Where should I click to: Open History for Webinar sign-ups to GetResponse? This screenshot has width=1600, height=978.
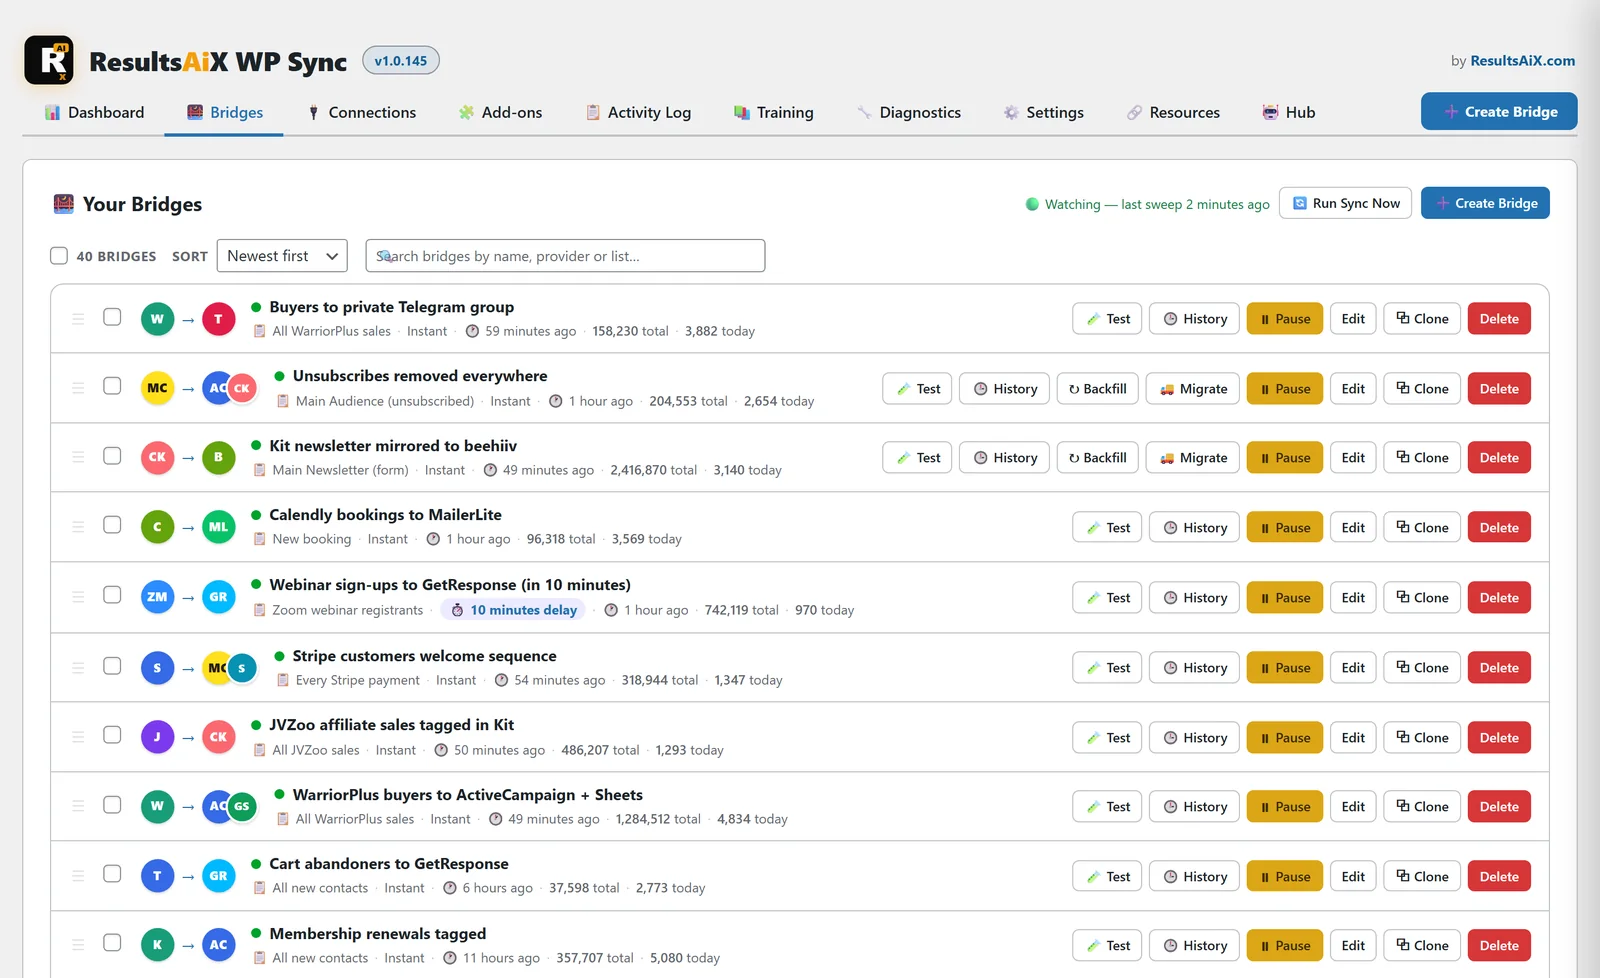(x=1195, y=598)
